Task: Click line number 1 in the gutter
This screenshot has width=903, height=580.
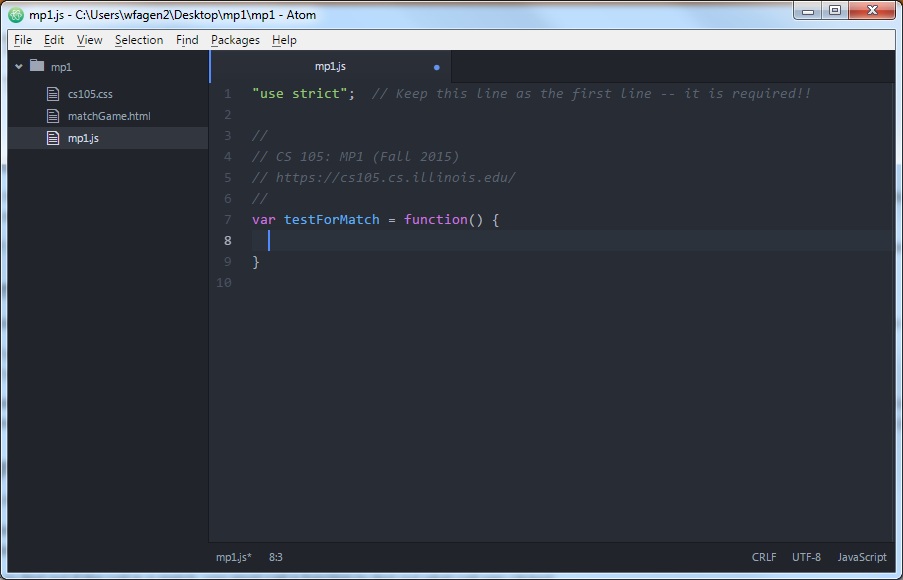Action: [x=228, y=93]
